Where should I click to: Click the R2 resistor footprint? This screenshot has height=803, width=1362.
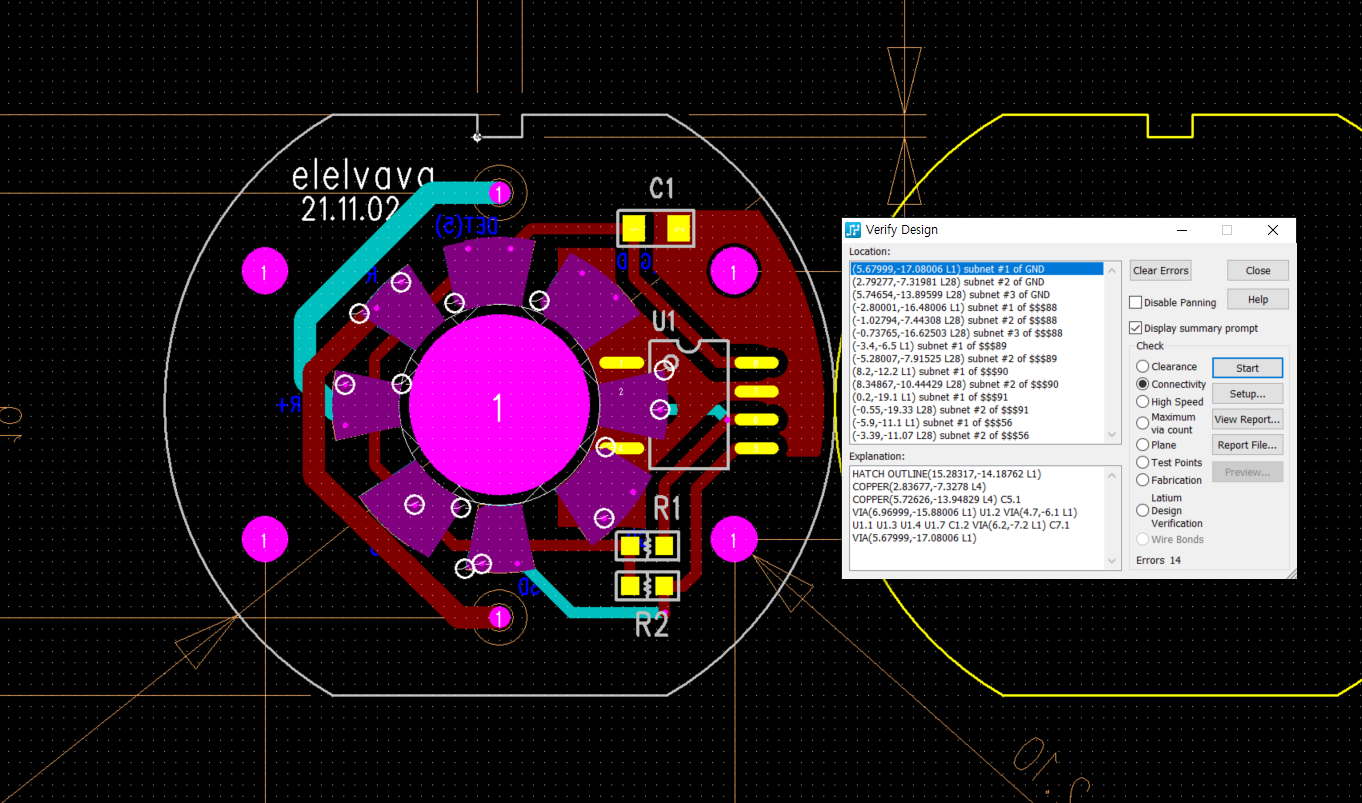pos(647,585)
